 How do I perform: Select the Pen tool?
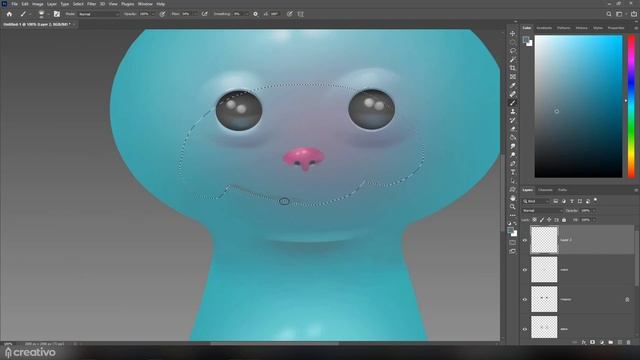coord(512,163)
